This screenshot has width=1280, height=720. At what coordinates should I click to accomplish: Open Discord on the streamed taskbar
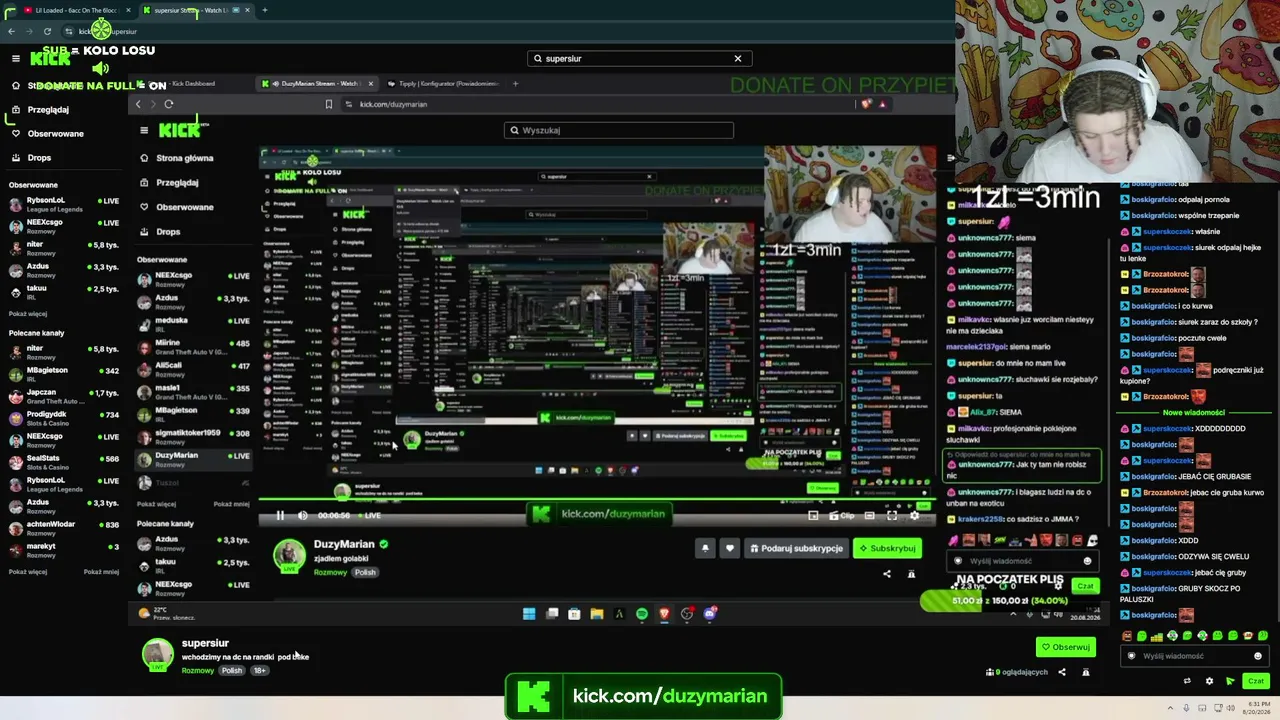click(x=710, y=613)
